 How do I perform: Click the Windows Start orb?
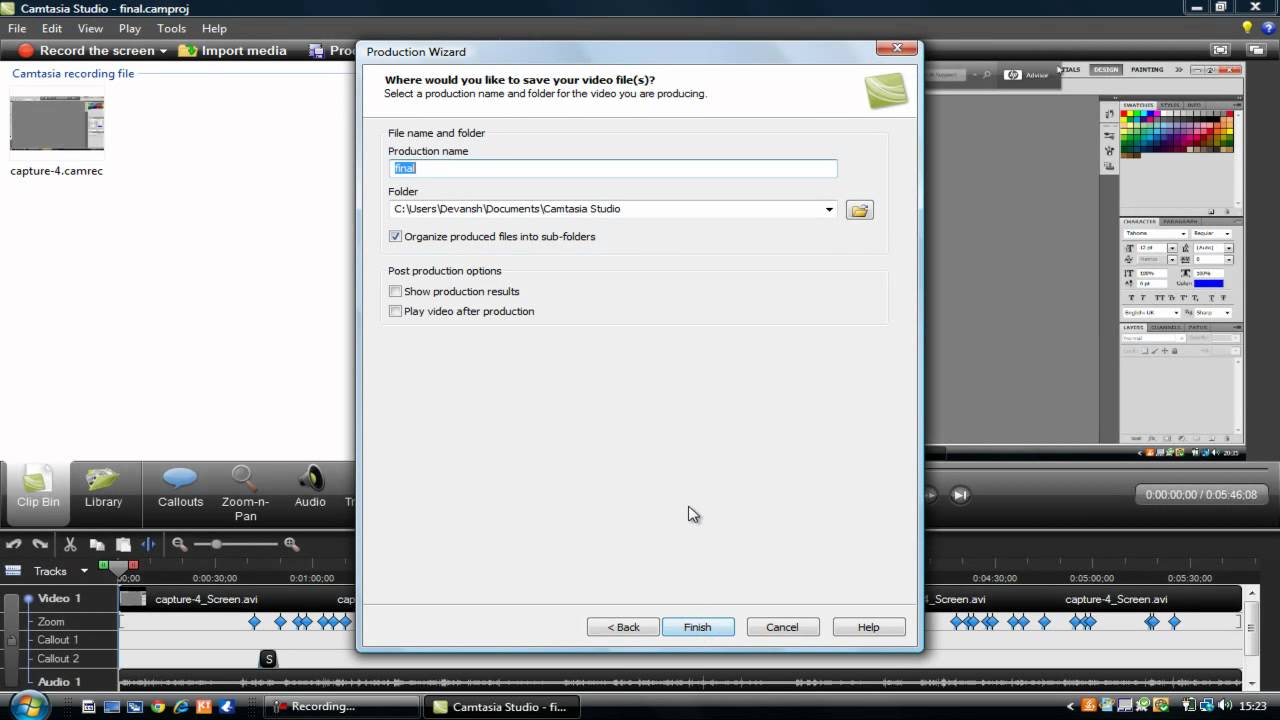(29, 704)
